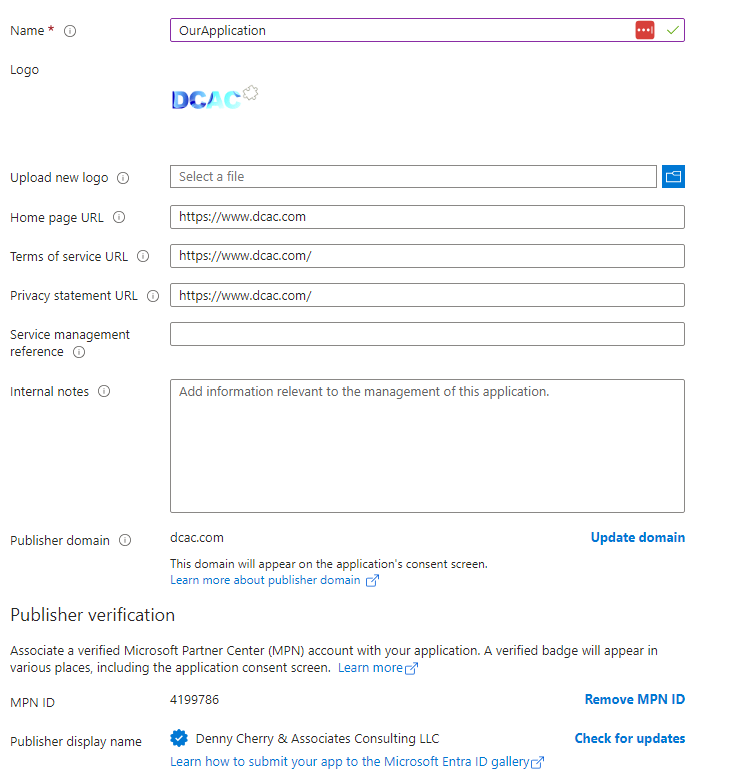Viewport: 735px width, 781px height.
Task: Open the Microsoft Entra ID gallery submission link
Action: point(357,762)
